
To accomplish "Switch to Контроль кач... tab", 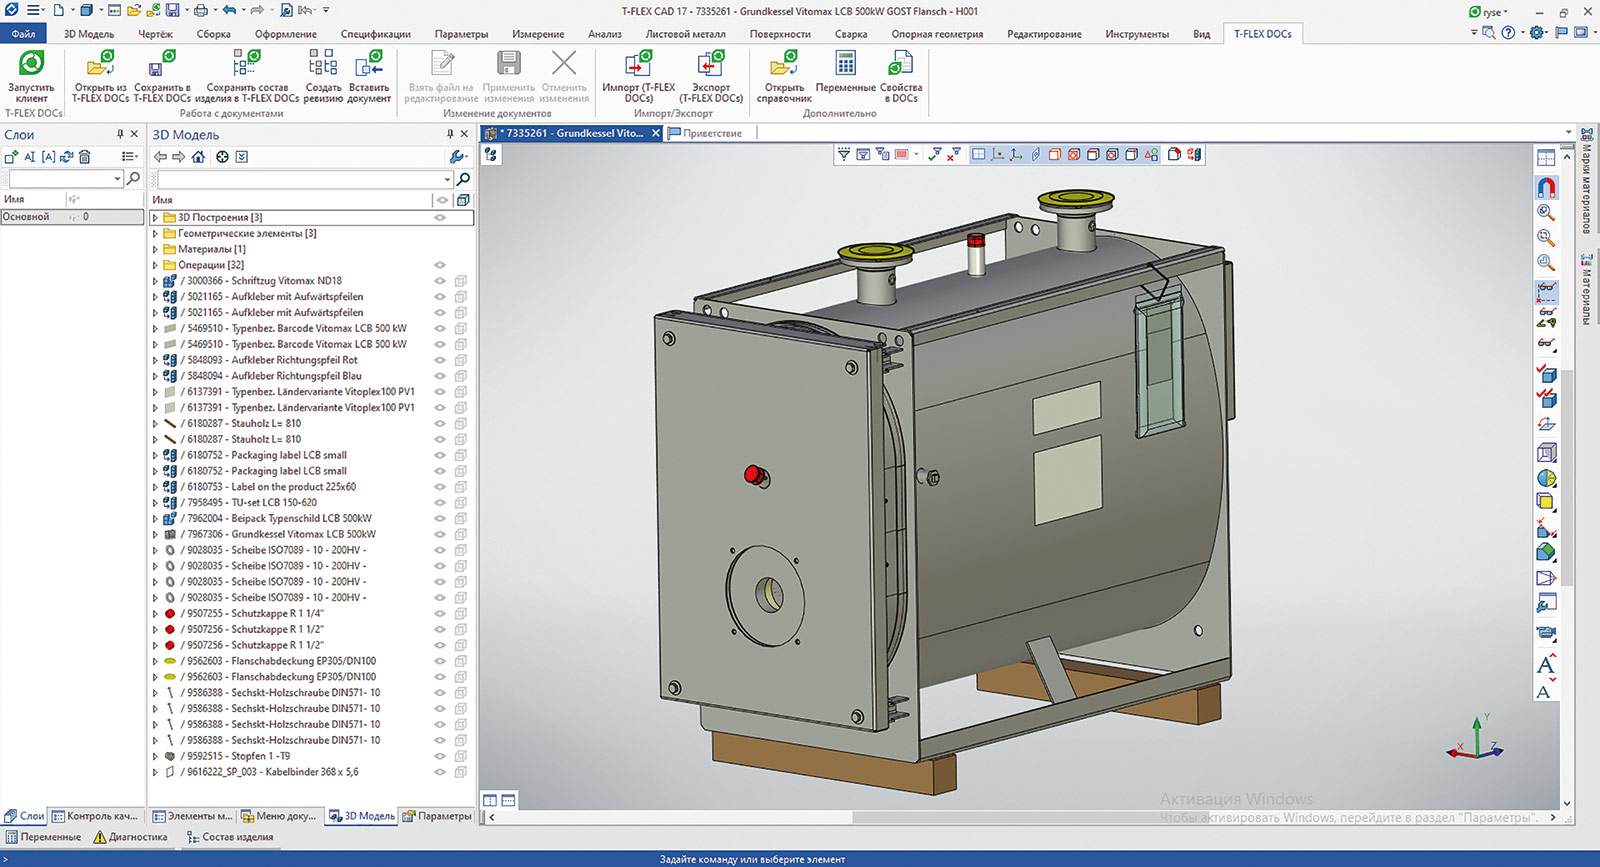I will (95, 816).
